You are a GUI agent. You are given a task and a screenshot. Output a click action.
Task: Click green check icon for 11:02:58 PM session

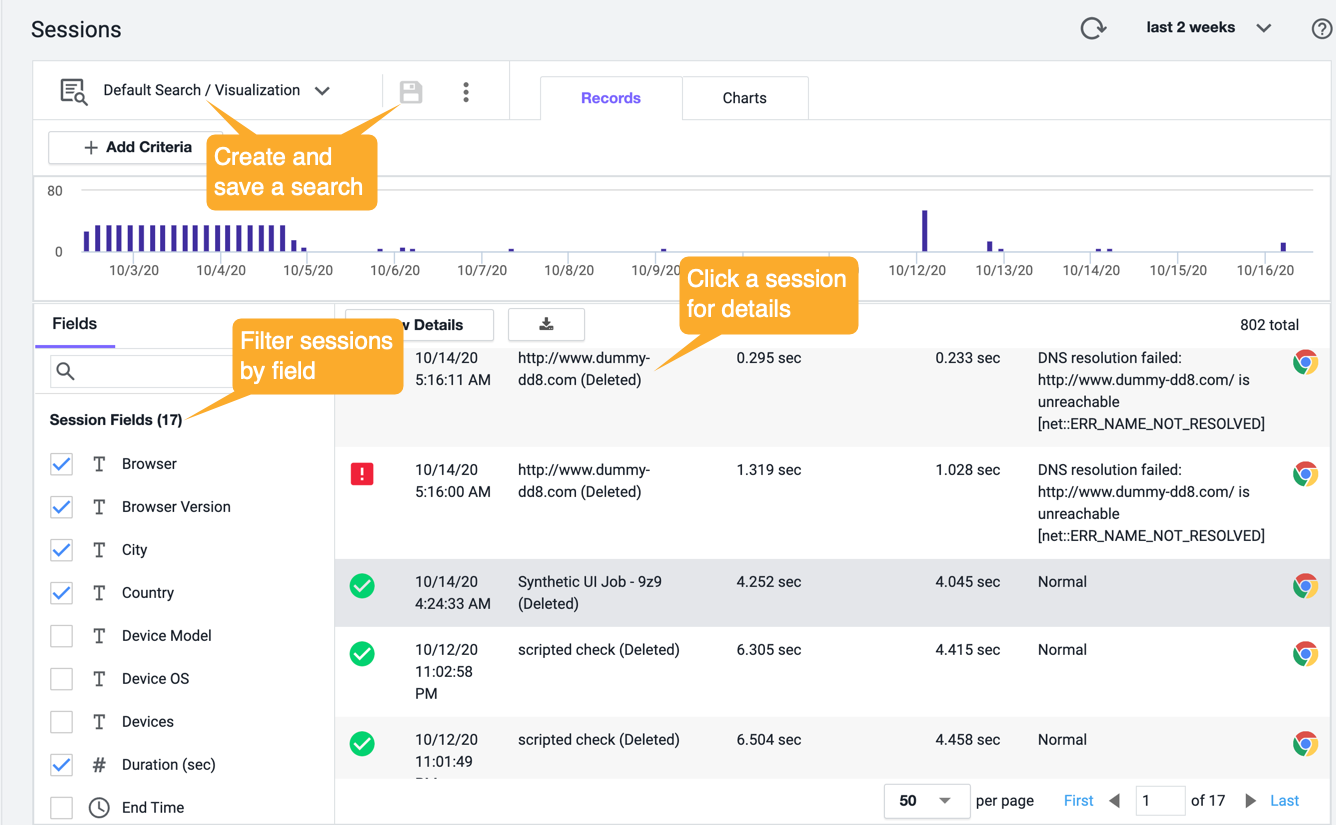[x=362, y=654]
